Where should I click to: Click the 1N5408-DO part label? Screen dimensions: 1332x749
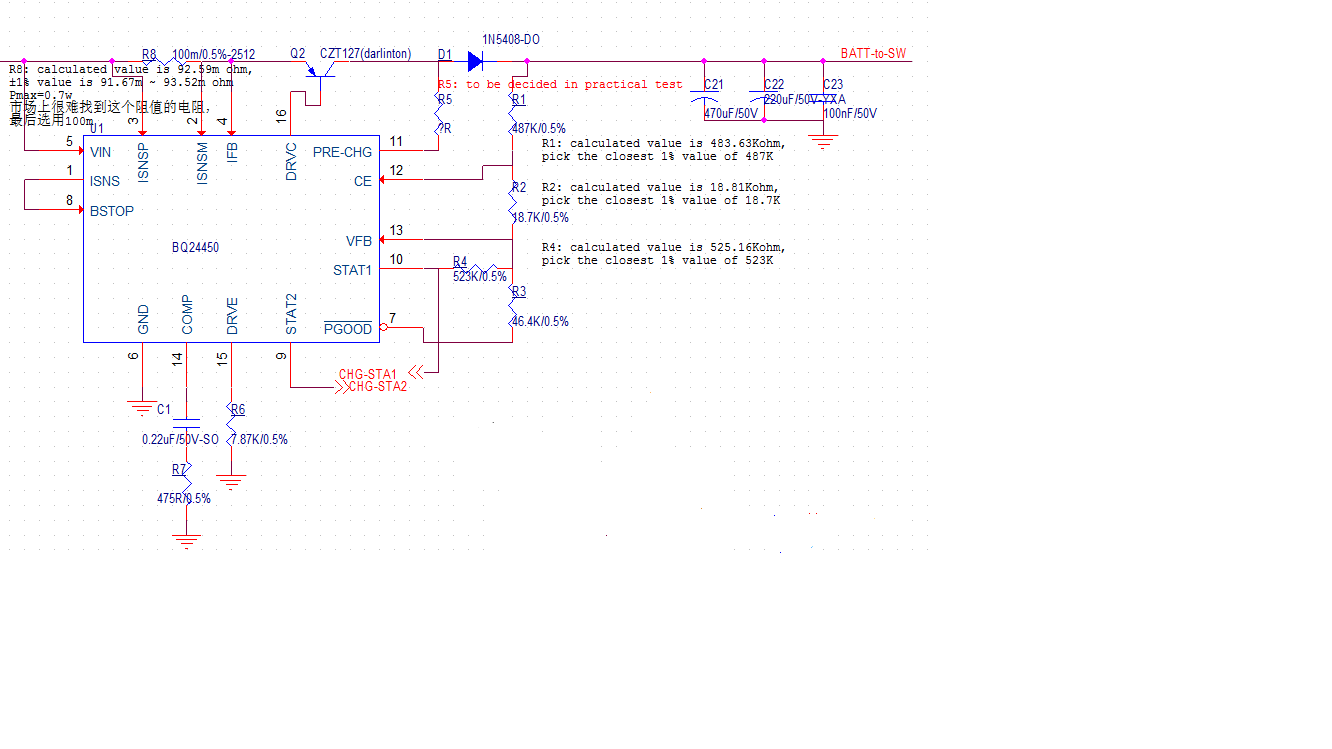(x=511, y=39)
